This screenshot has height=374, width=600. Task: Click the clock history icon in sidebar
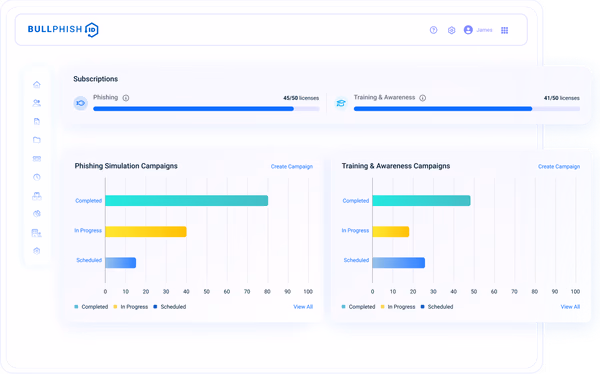point(37,177)
